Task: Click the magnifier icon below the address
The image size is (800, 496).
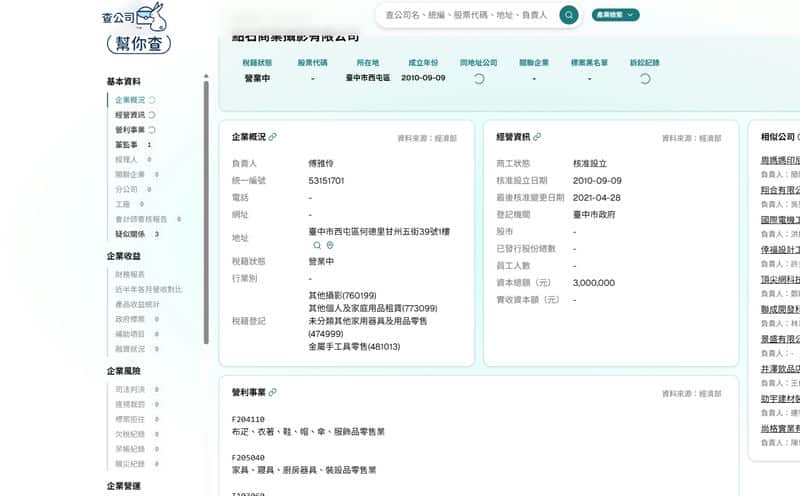Action: pyautogui.click(x=317, y=245)
